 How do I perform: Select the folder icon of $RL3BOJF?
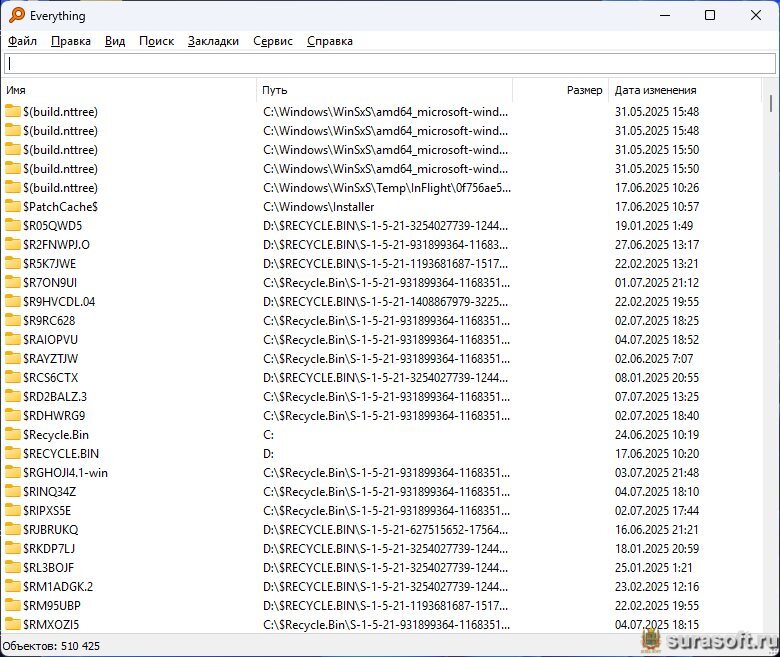(x=13, y=567)
